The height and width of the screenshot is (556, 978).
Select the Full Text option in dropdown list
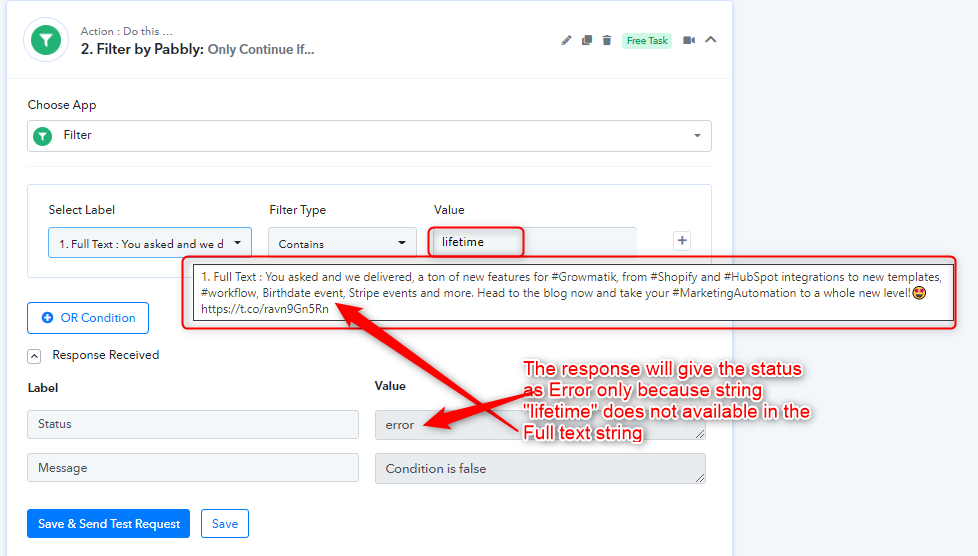pos(573,293)
